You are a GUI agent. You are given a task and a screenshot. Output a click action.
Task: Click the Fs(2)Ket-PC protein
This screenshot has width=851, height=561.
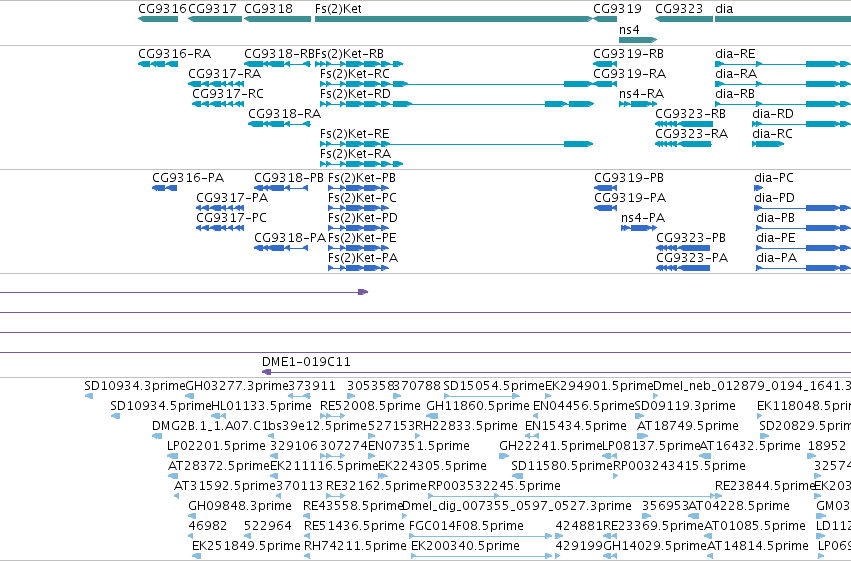[358, 208]
